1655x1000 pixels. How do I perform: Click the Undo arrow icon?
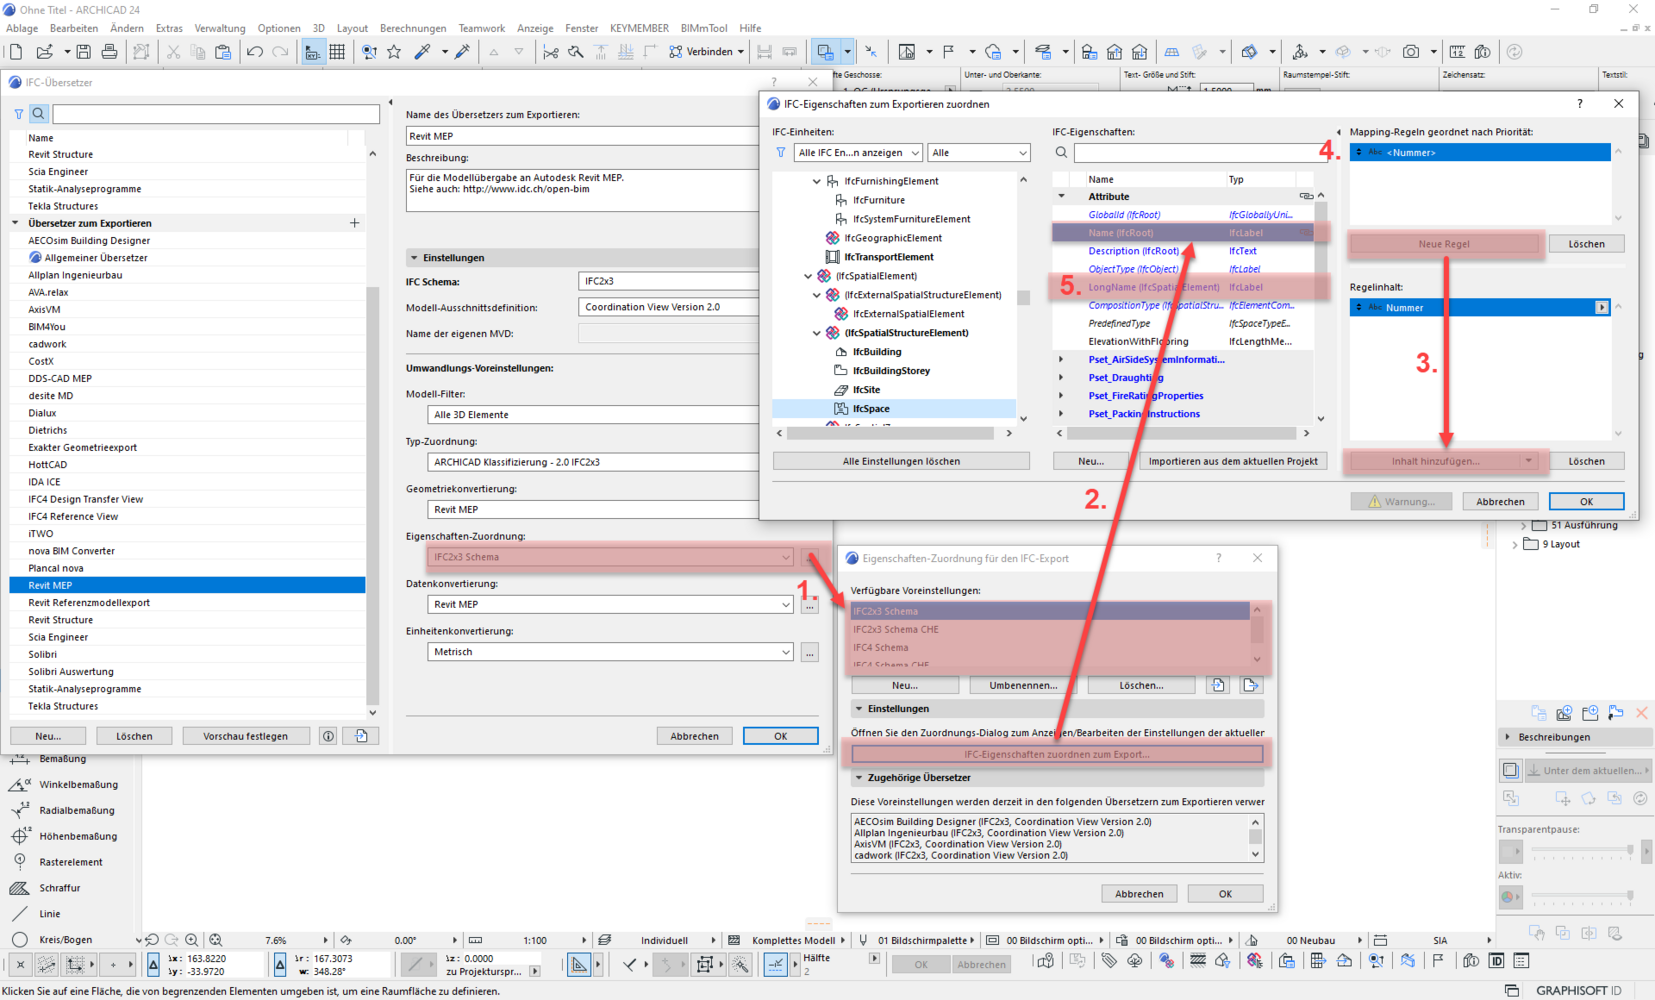[255, 52]
